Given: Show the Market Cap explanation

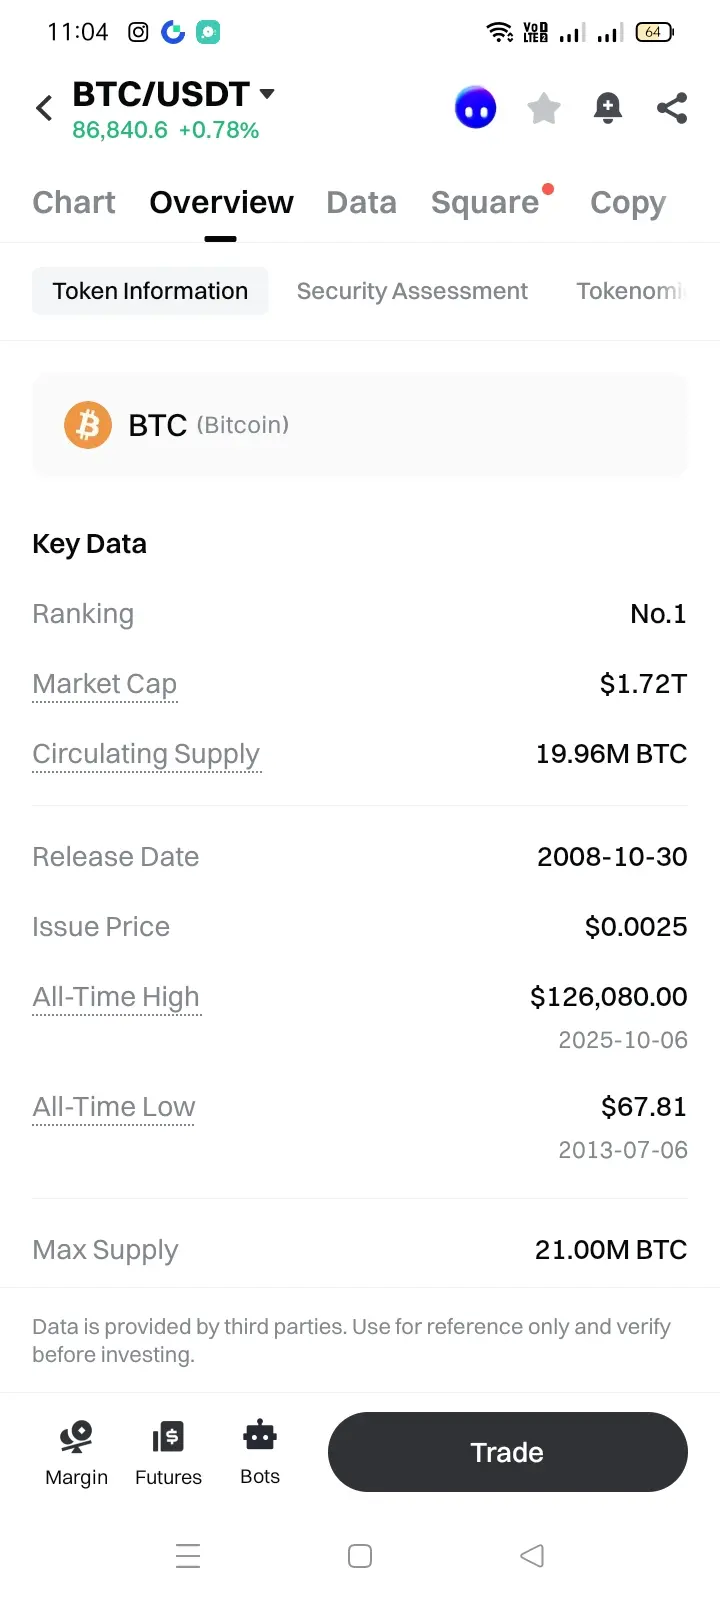Looking at the screenshot, I should [x=105, y=684].
